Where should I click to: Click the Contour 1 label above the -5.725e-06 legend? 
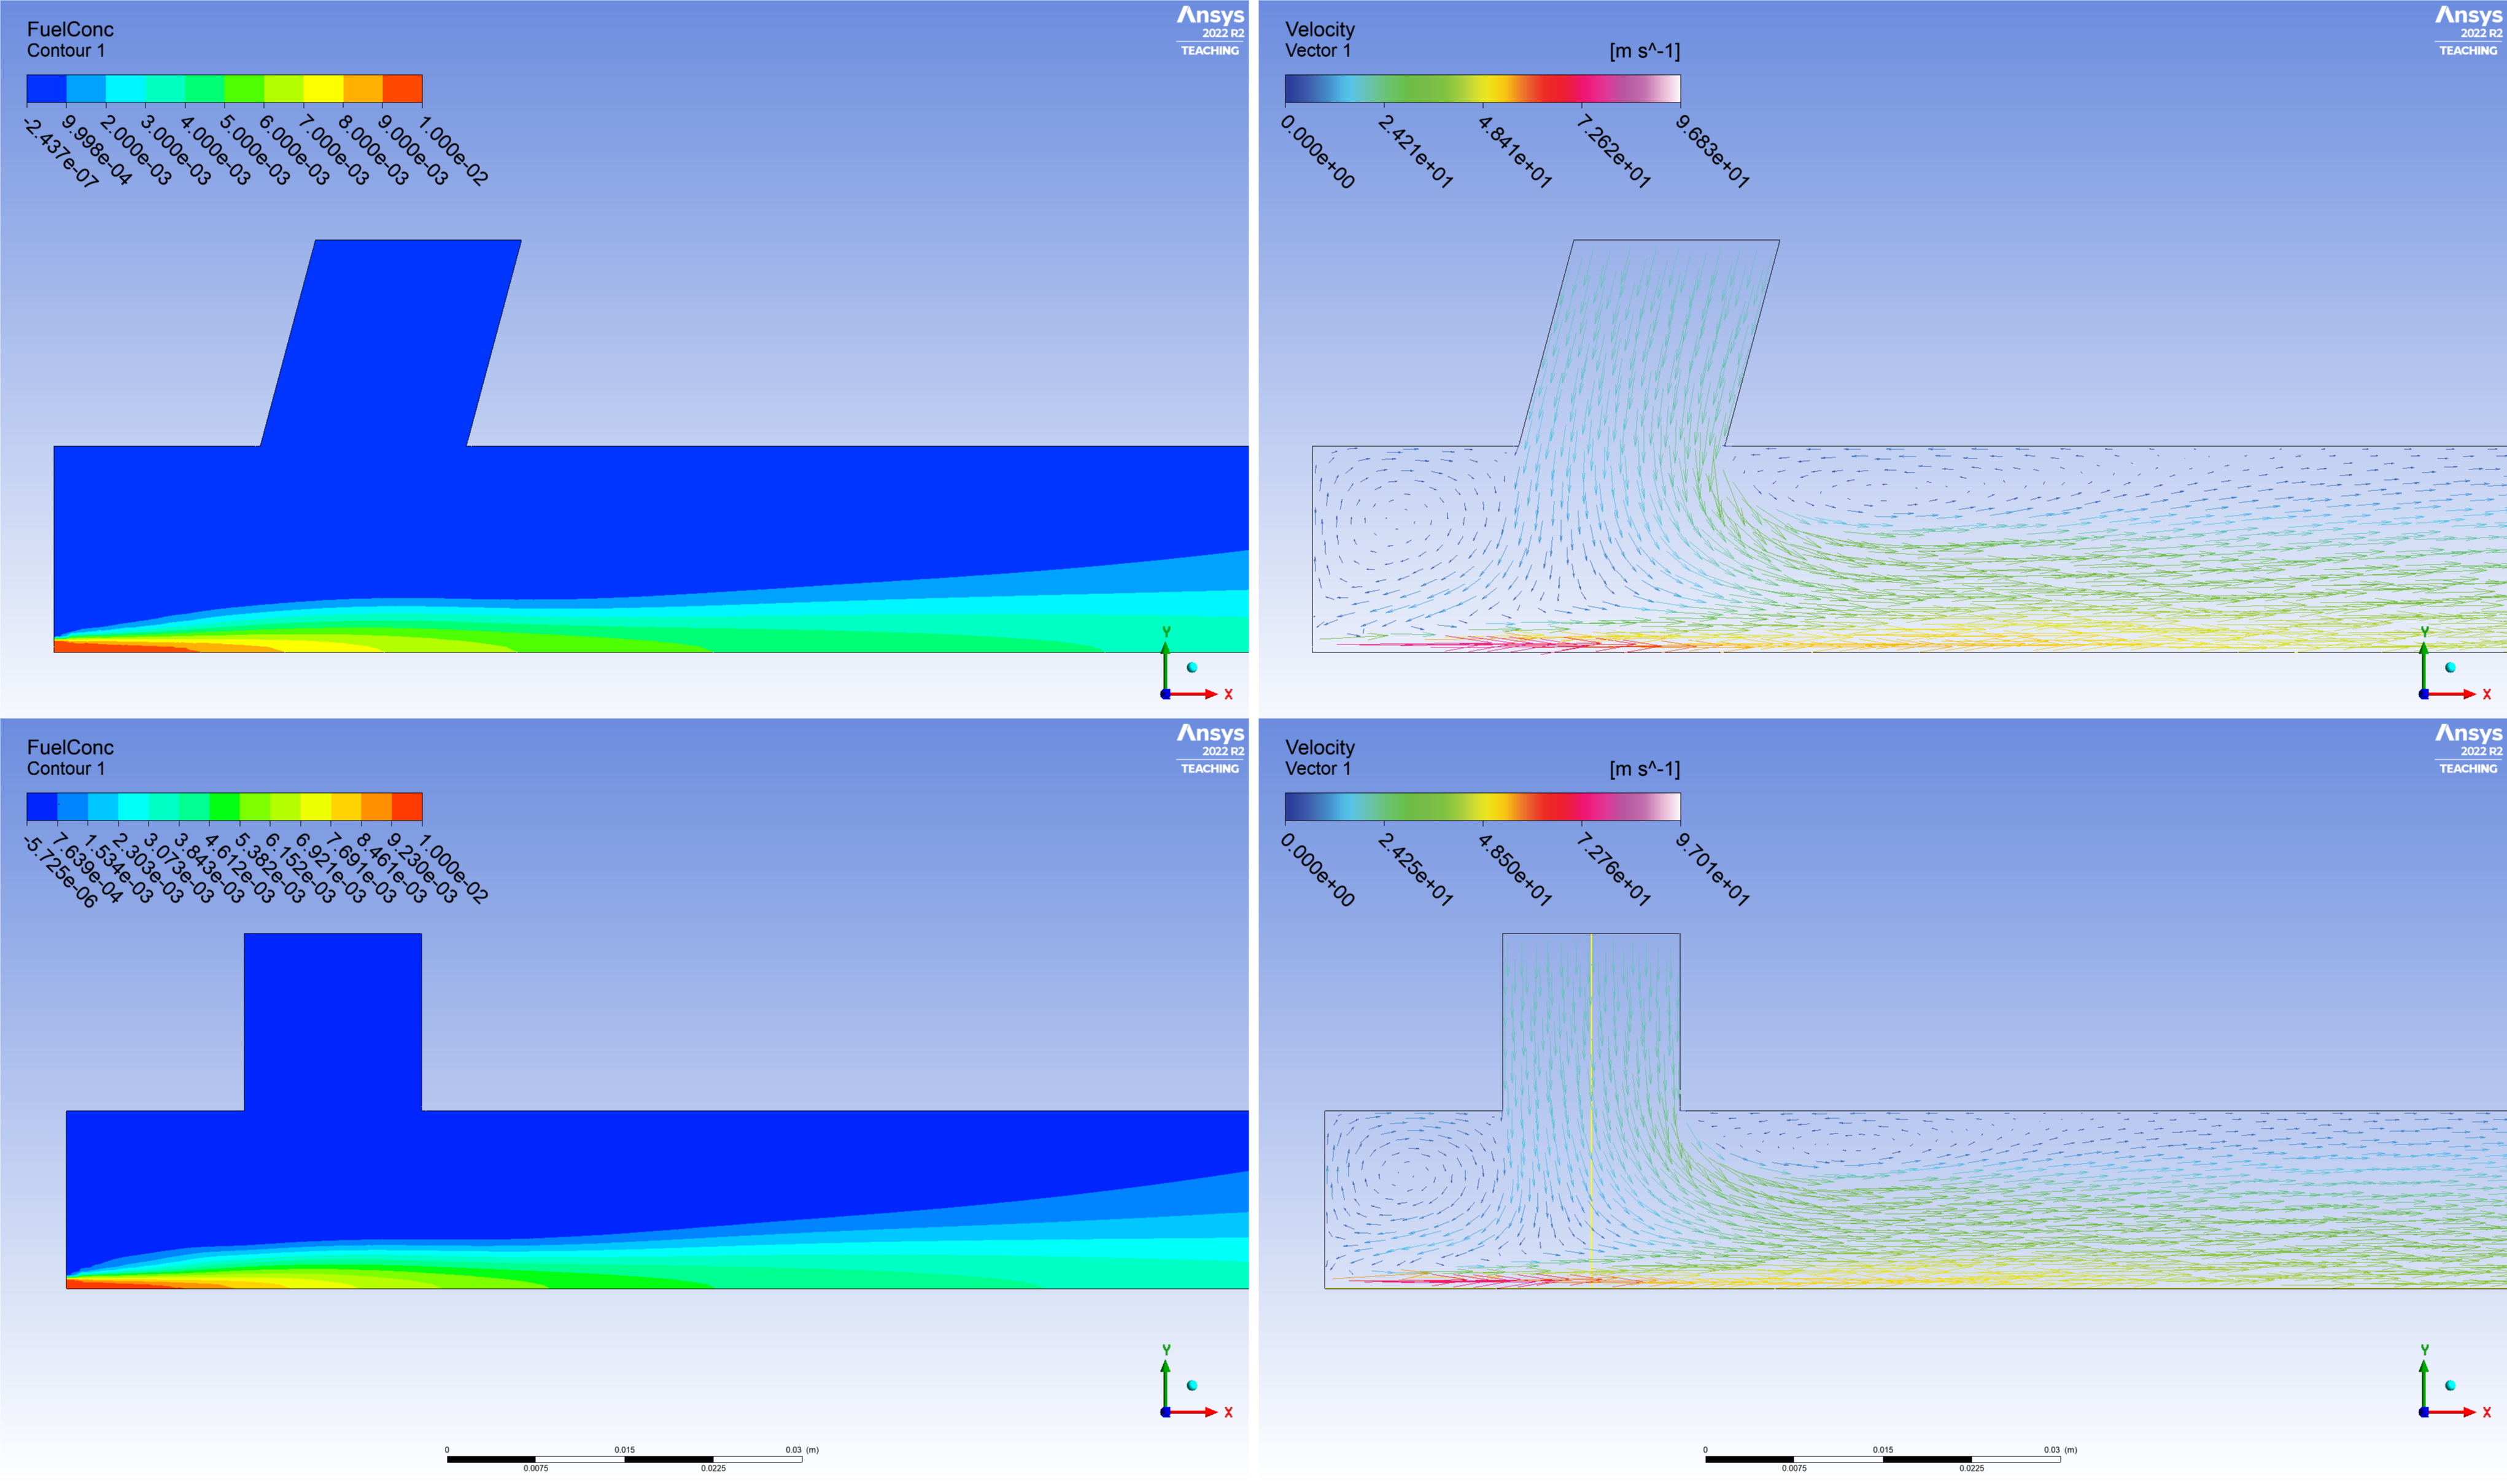click(66, 768)
